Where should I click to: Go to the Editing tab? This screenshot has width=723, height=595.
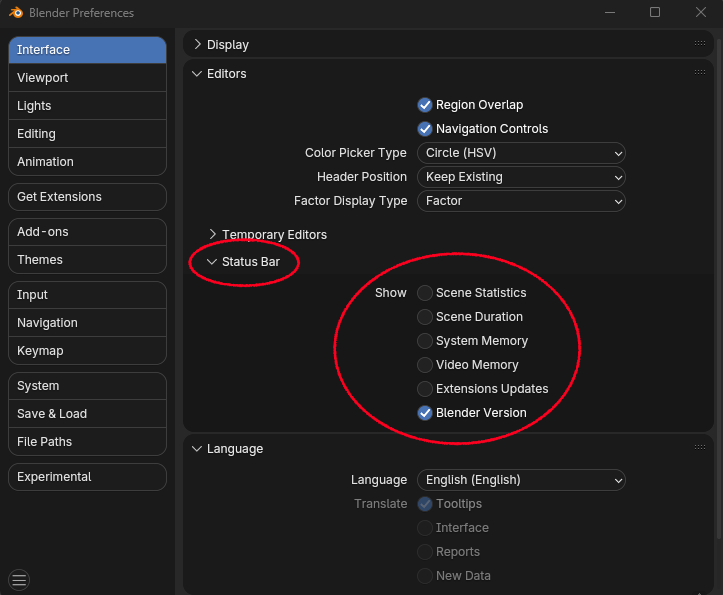click(87, 134)
